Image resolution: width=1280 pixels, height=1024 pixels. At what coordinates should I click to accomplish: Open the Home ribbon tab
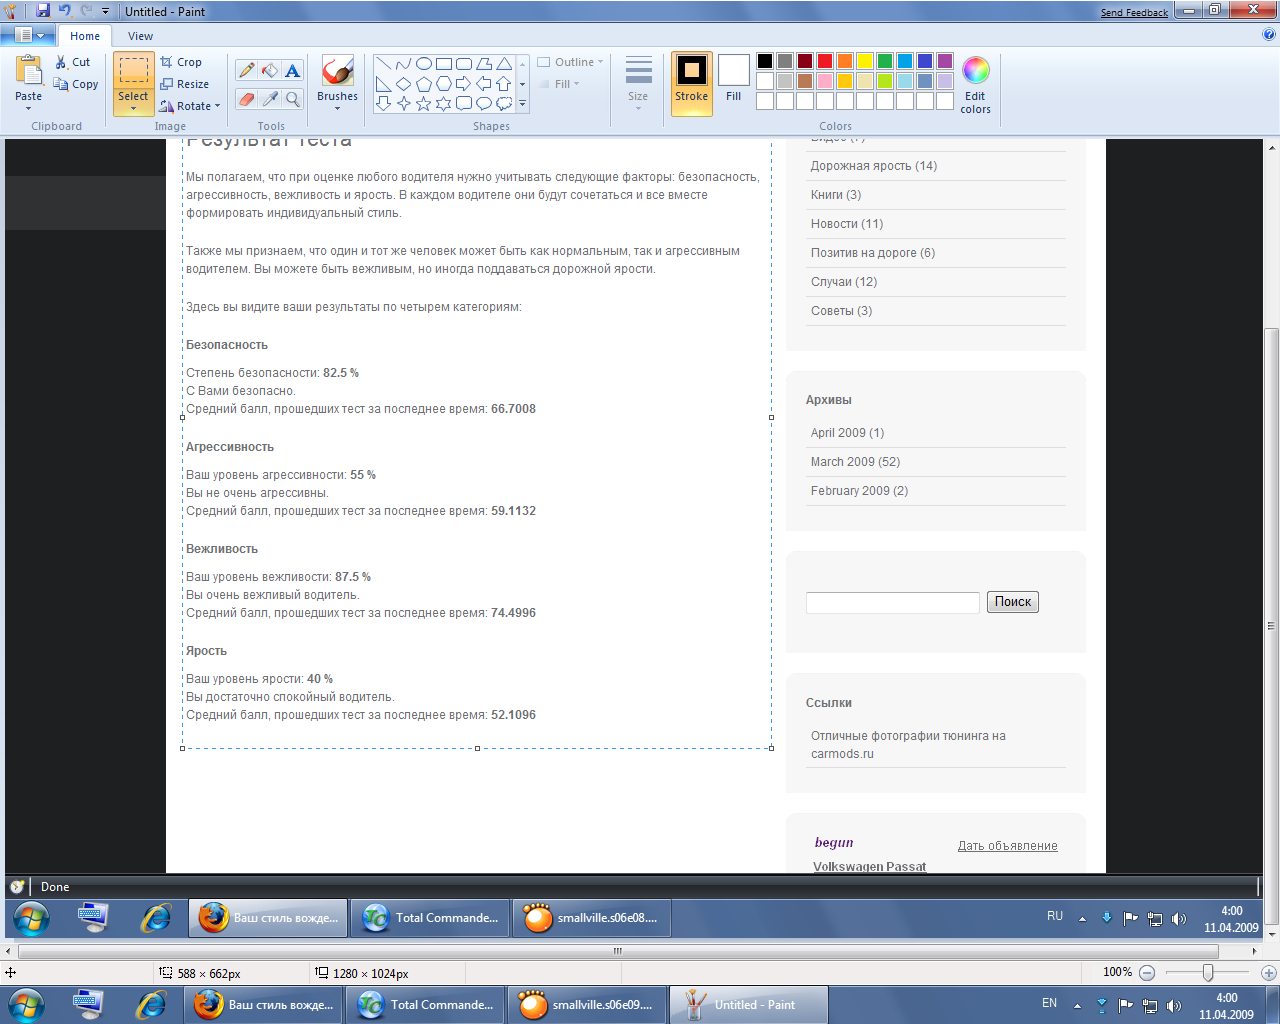pyautogui.click(x=85, y=36)
